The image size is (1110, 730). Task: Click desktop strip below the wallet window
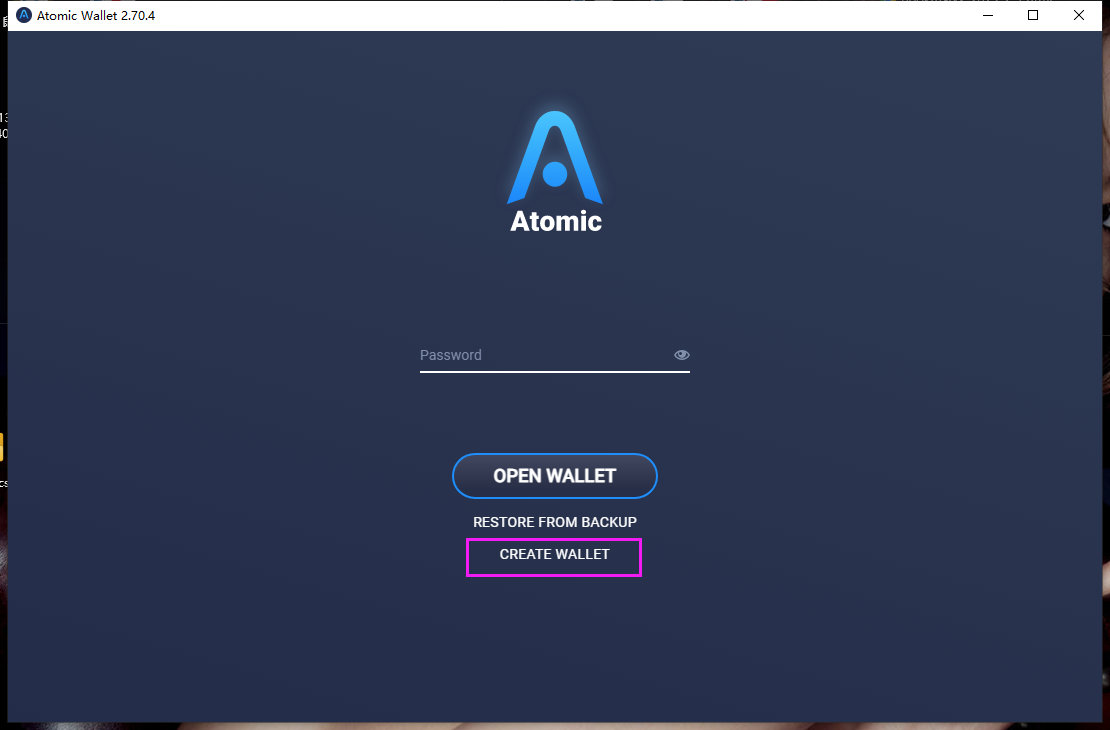click(x=555, y=726)
